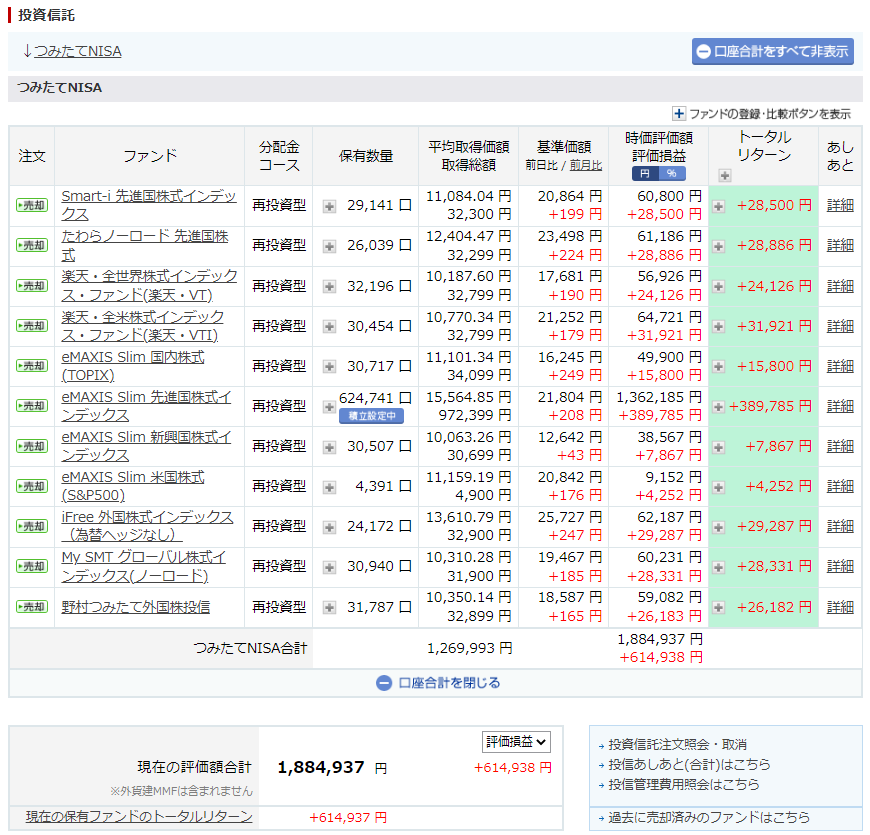
Task: Open 詳細 link for My SMT グローバル株式 row
Action: (x=840, y=566)
